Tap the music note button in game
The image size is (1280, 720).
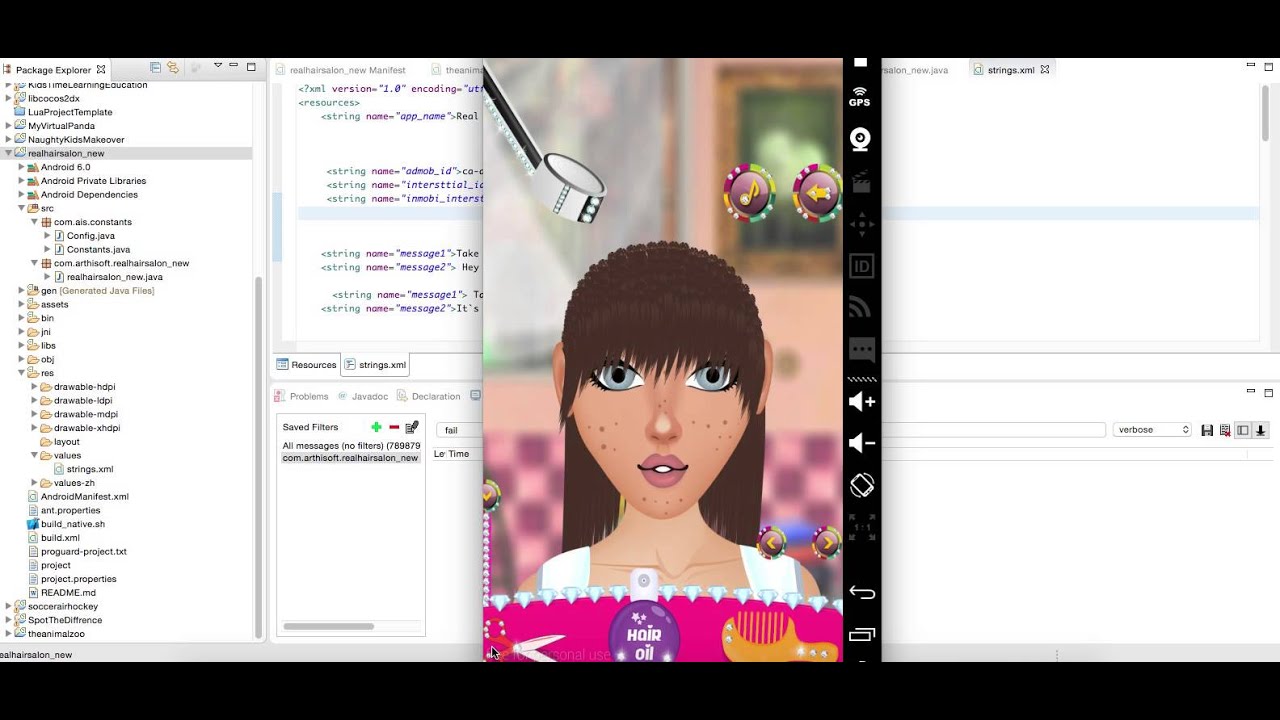[x=749, y=193]
